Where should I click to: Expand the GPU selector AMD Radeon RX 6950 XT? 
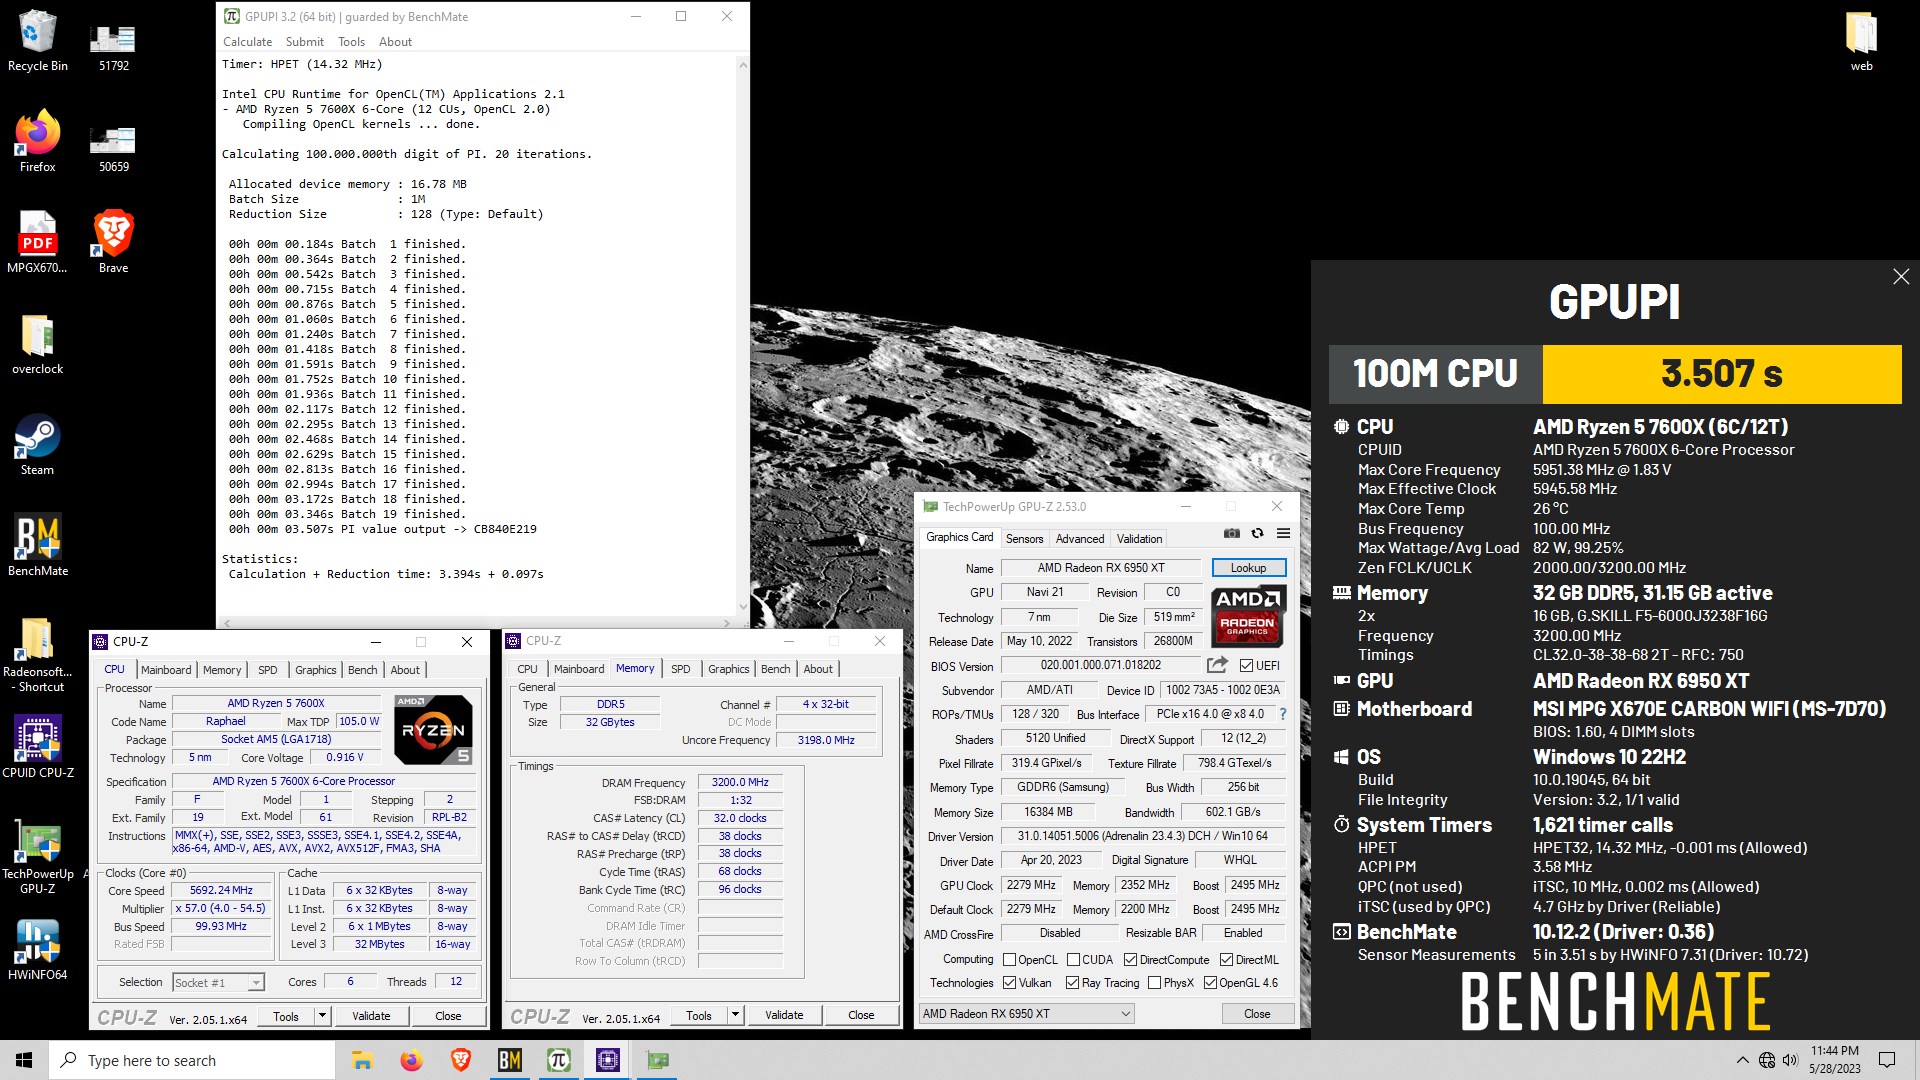(x=1027, y=1014)
